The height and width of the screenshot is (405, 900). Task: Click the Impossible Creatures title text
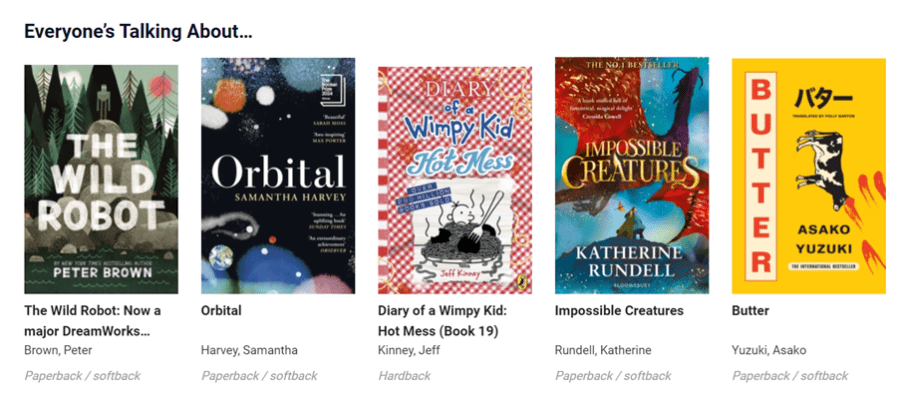point(619,310)
